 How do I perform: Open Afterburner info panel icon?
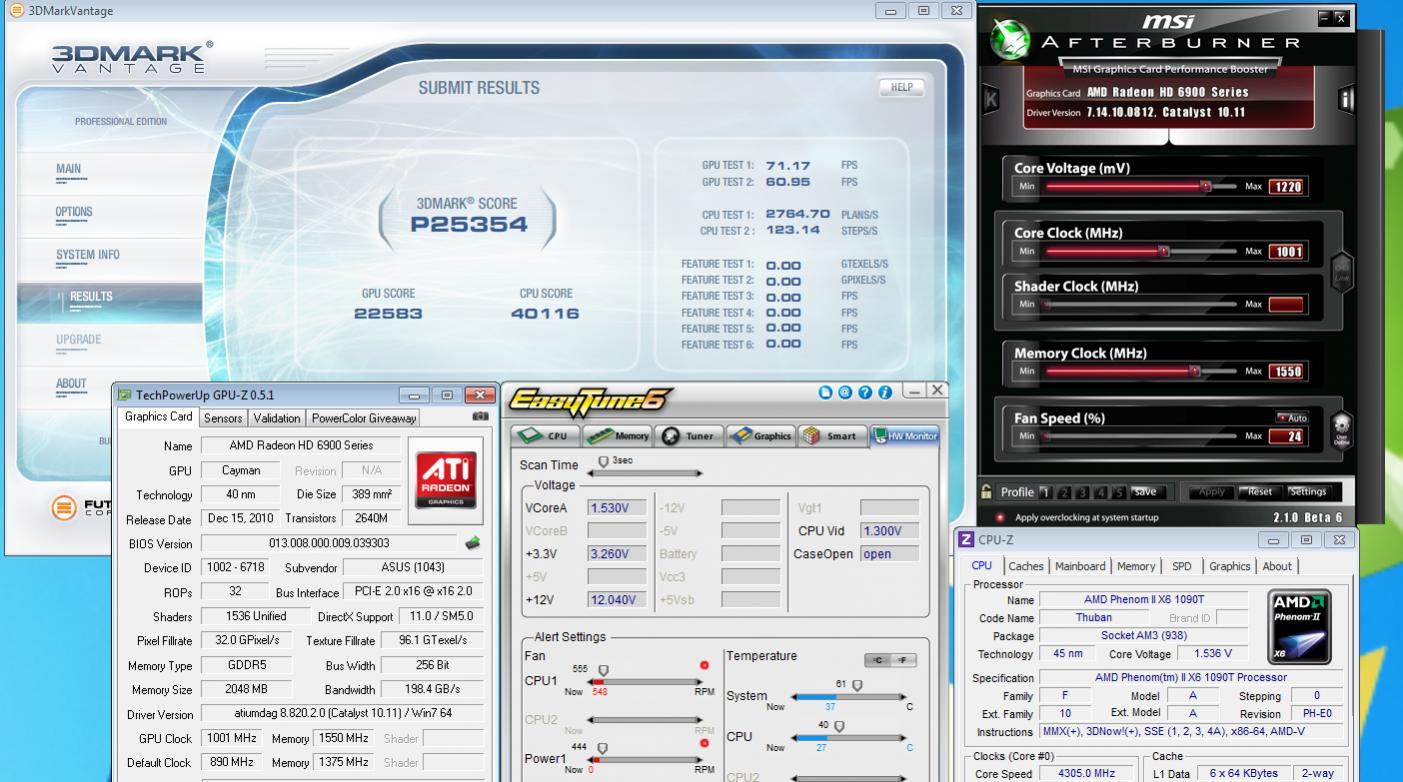[1345, 99]
